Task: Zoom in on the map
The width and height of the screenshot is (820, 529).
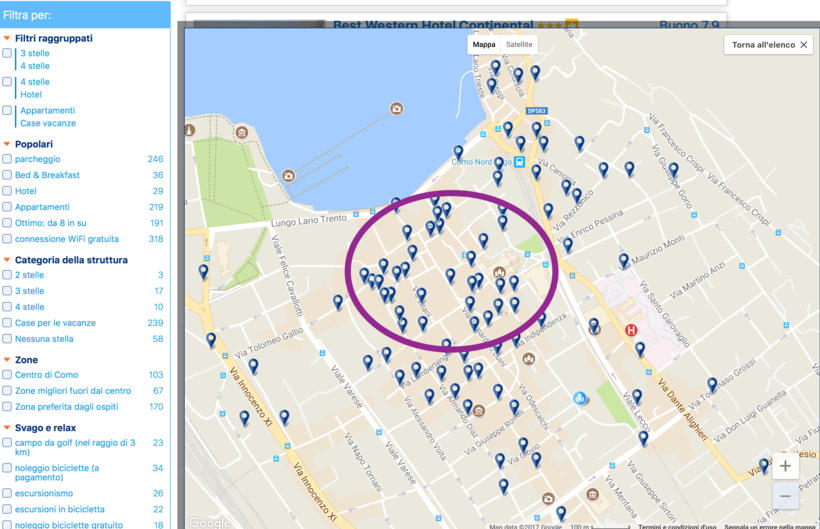Action: 785,466
